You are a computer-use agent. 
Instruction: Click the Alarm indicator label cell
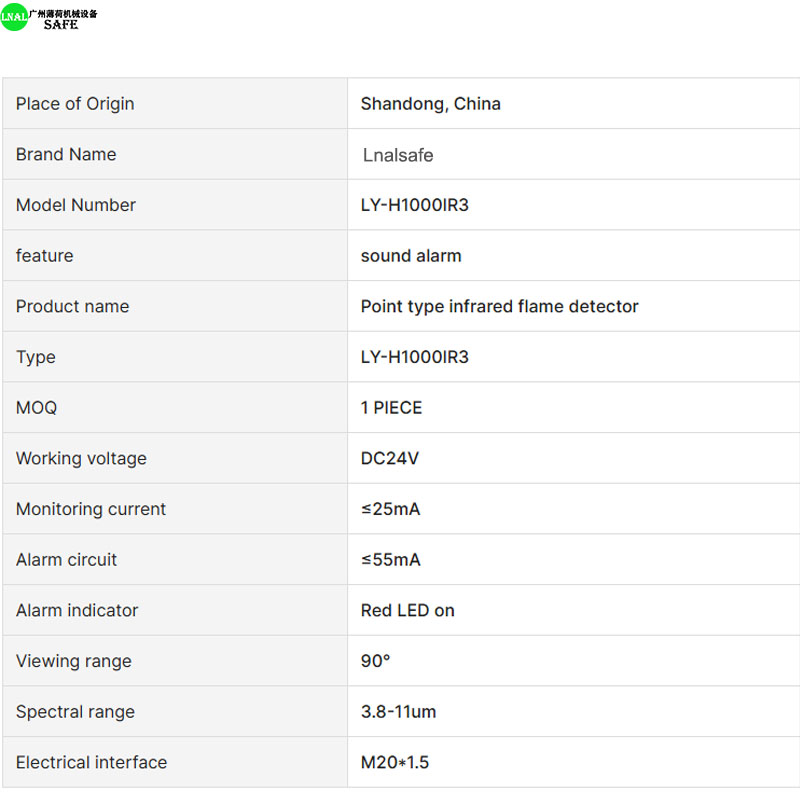point(175,610)
